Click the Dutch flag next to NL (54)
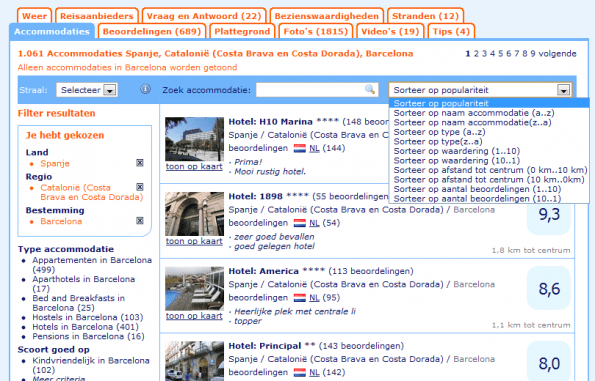This screenshot has height=381, width=595. pyautogui.click(x=300, y=223)
